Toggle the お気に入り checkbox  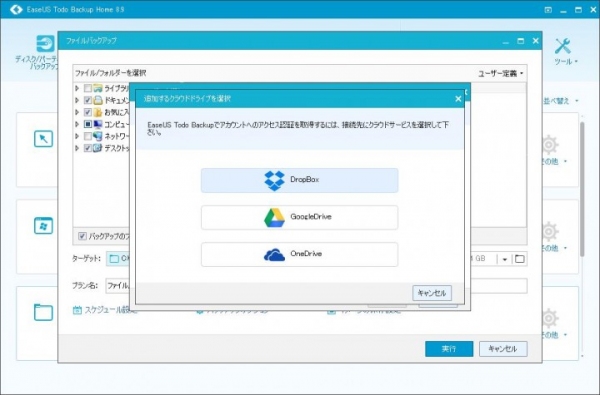coord(88,112)
